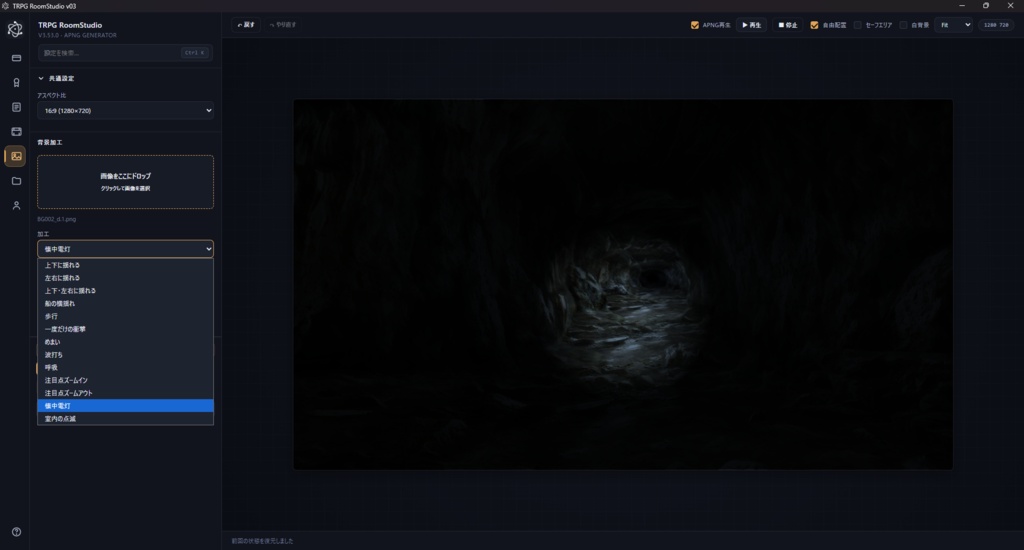Open the アスペクト比 16:9 dropdown
Screen dimensions: 1024x550
tap(125, 110)
